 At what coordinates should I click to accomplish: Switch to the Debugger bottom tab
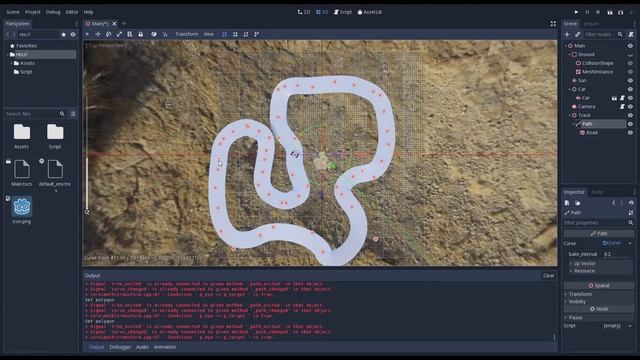tap(120, 347)
